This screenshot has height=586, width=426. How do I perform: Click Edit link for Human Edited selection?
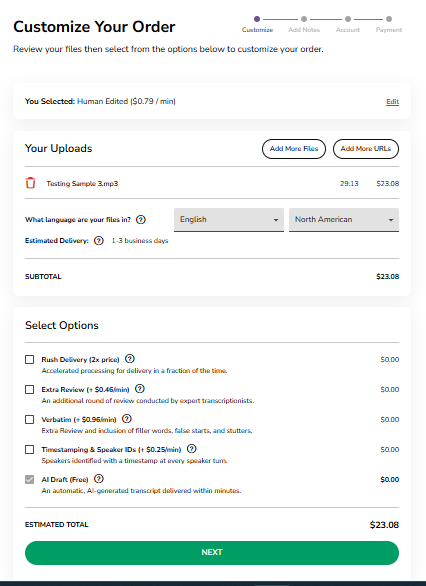[392, 102]
